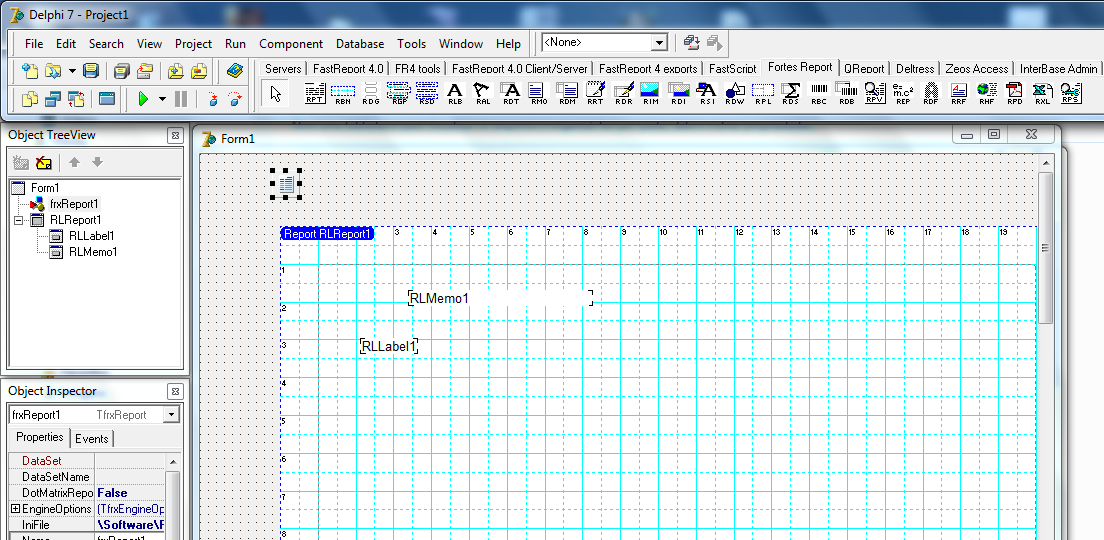Switch to the FastReport 4.0 palette tab
The width and height of the screenshot is (1104, 540).
click(x=349, y=68)
